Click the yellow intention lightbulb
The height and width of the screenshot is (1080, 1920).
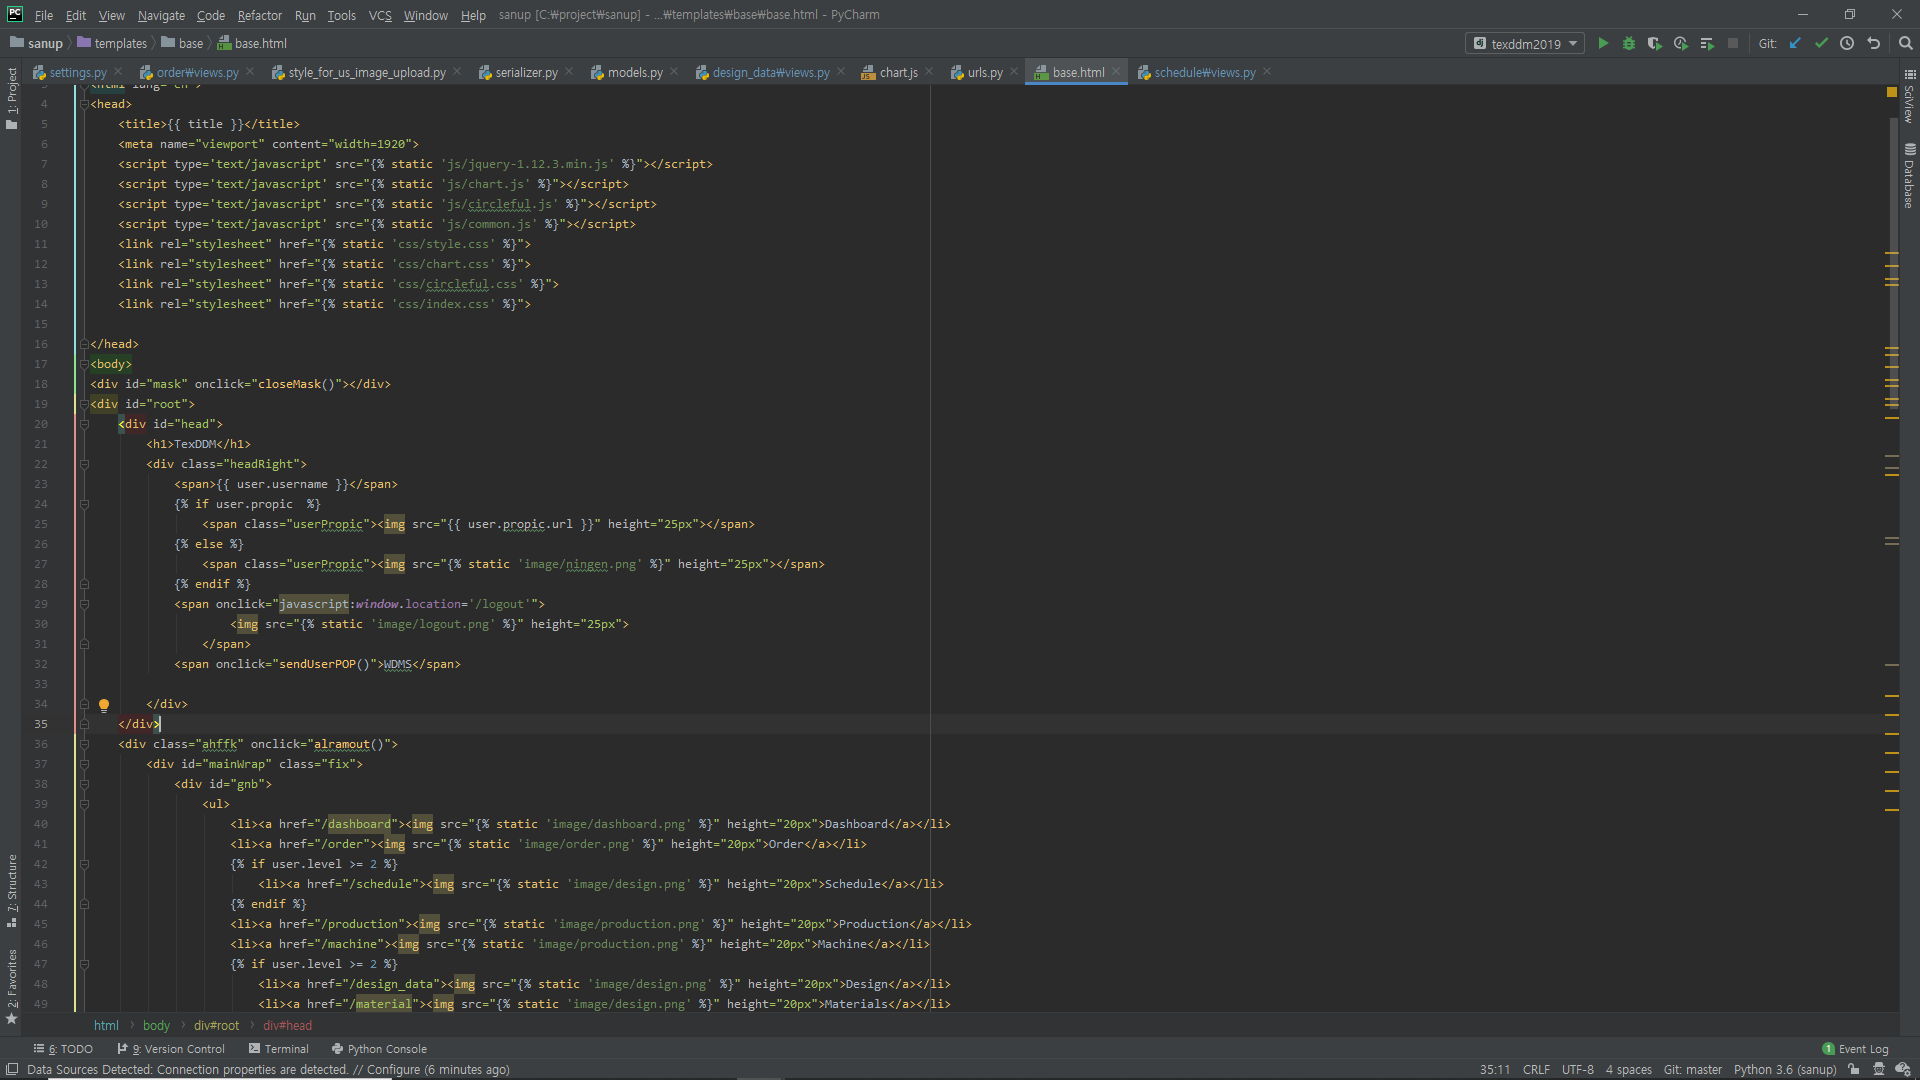(x=104, y=705)
